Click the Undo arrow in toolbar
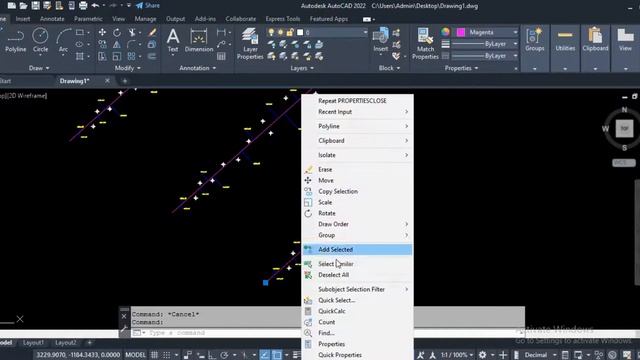The image size is (640, 360). point(96,6)
